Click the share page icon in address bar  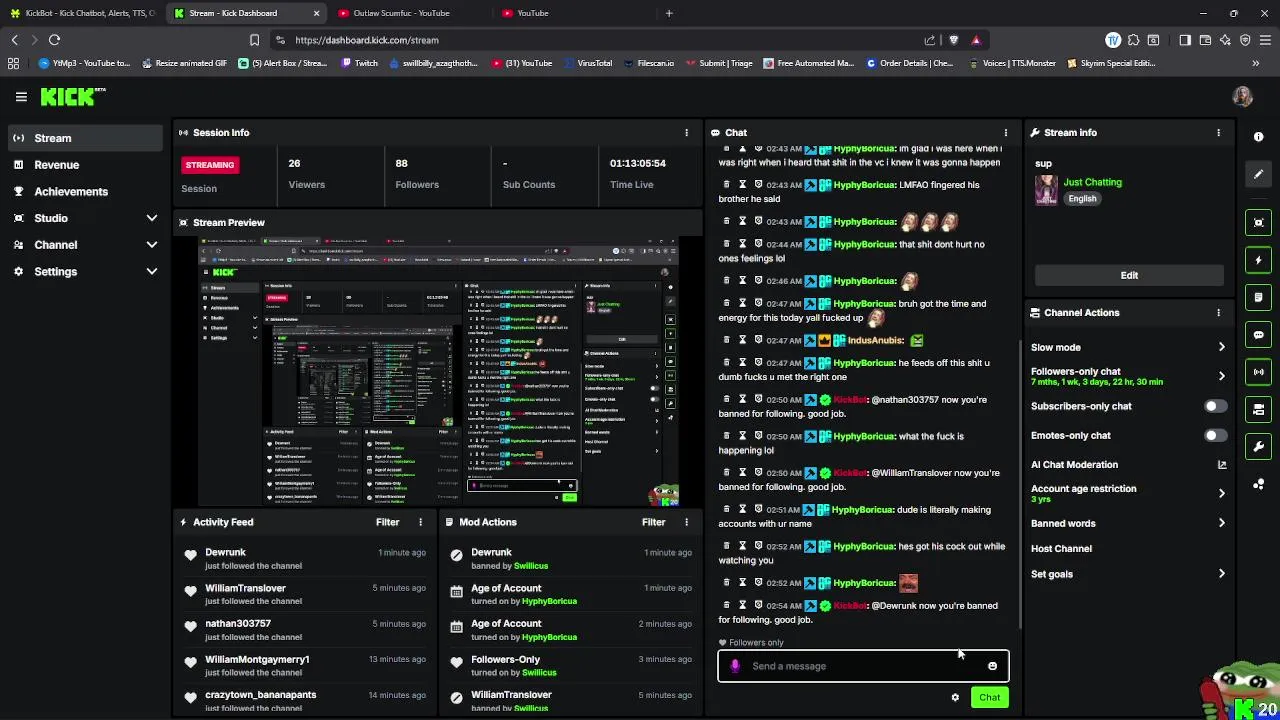930,40
